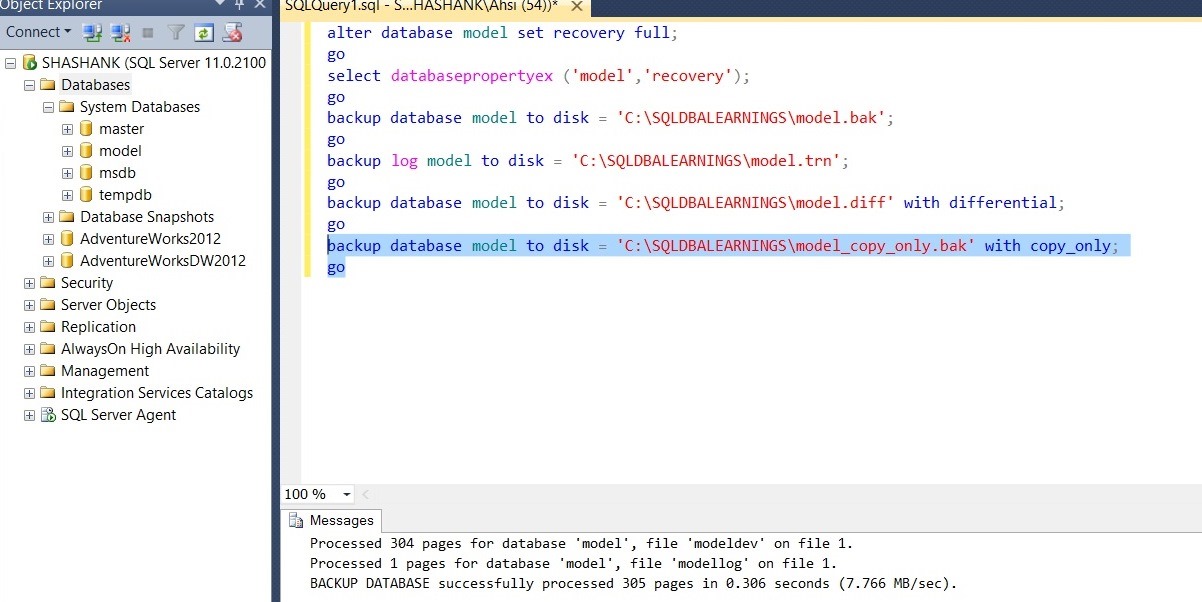
Task: Click the SHASHANK server icon
Action: pyautogui.click(x=29, y=63)
